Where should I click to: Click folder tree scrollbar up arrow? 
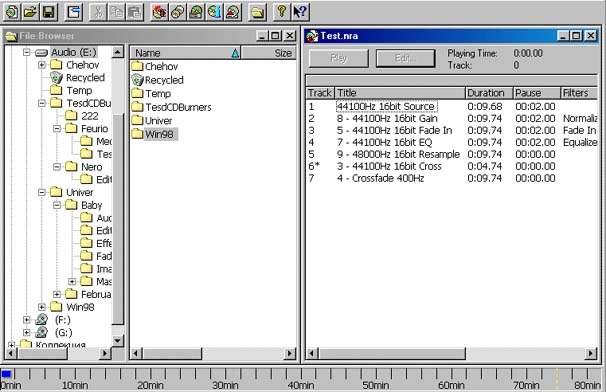coord(117,52)
